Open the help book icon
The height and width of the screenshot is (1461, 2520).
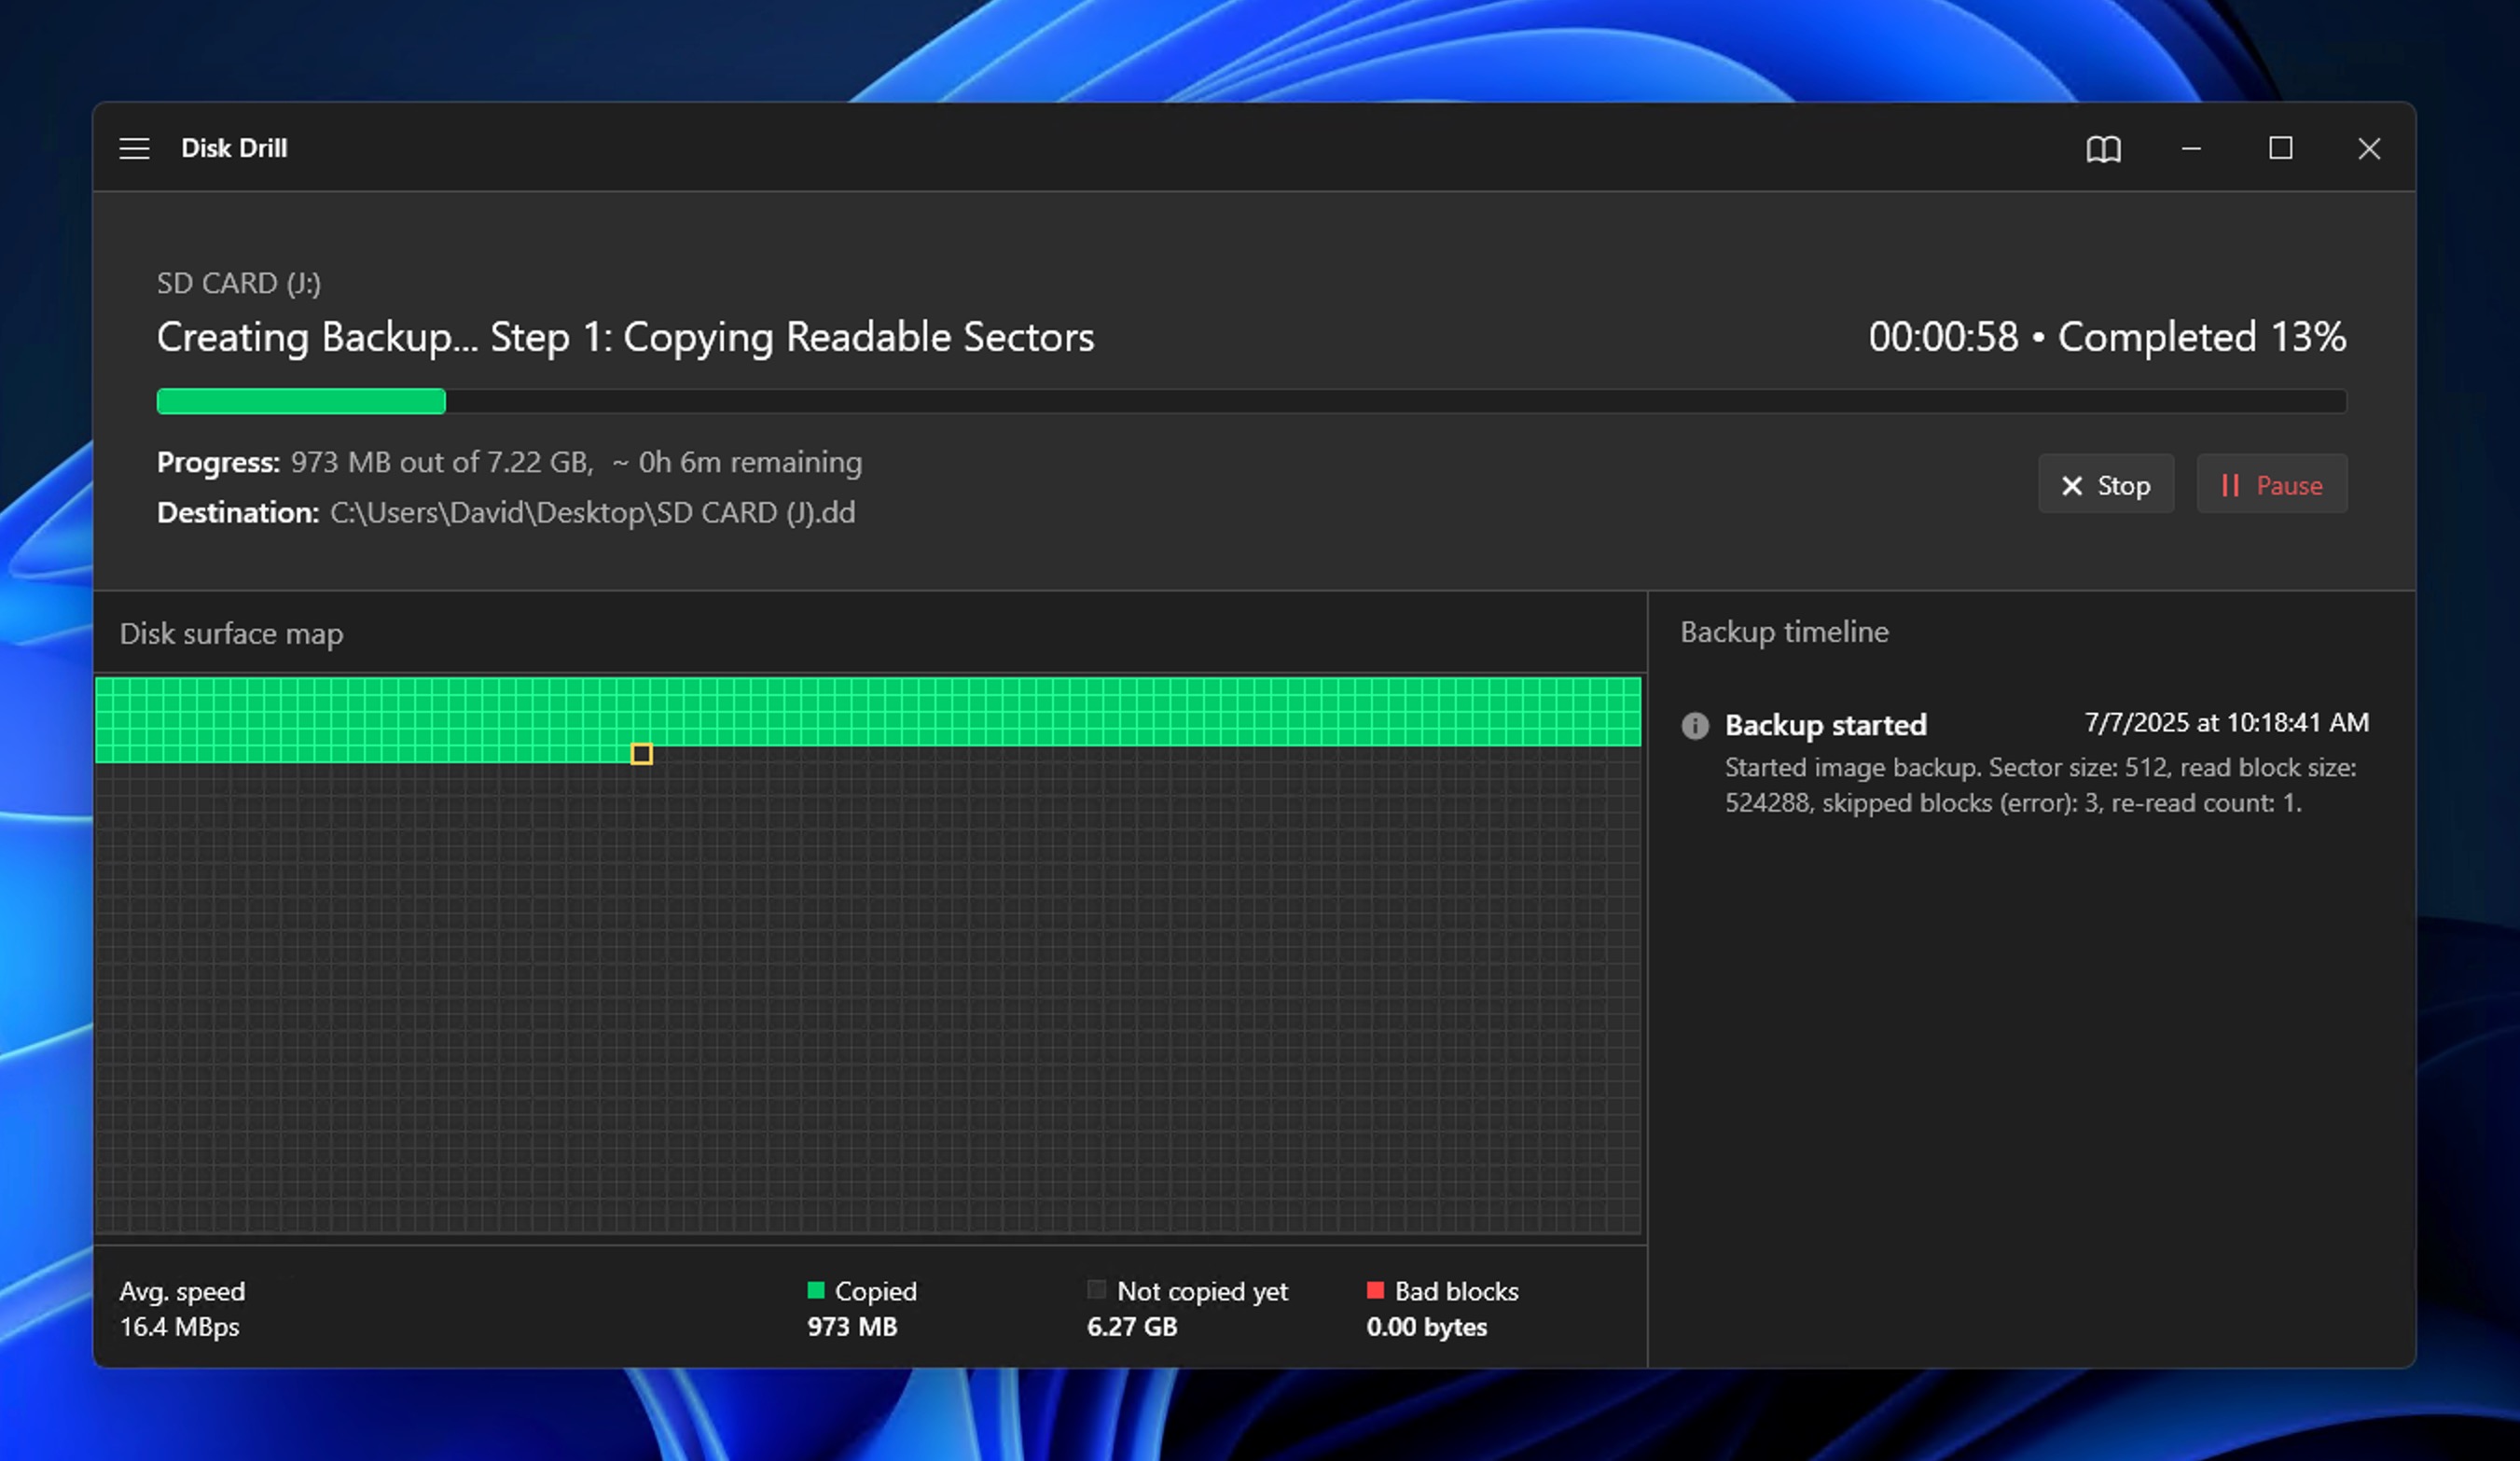tap(2103, 149)
